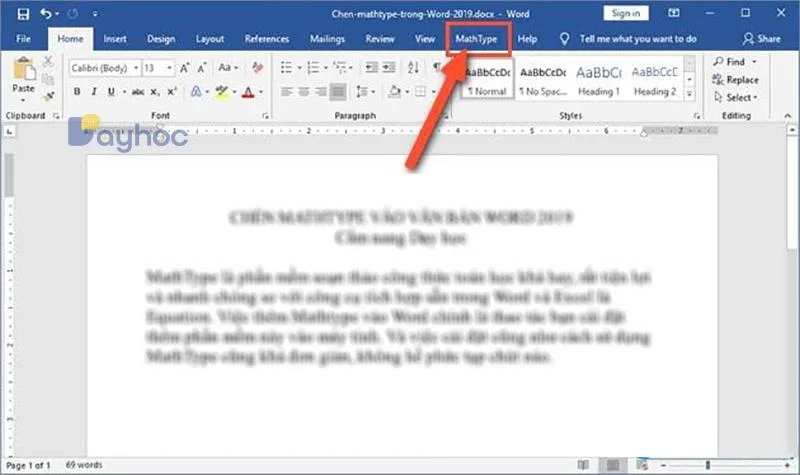Align text right
The width and height of the screenshot is (800, 475).
tap(320, 92)
